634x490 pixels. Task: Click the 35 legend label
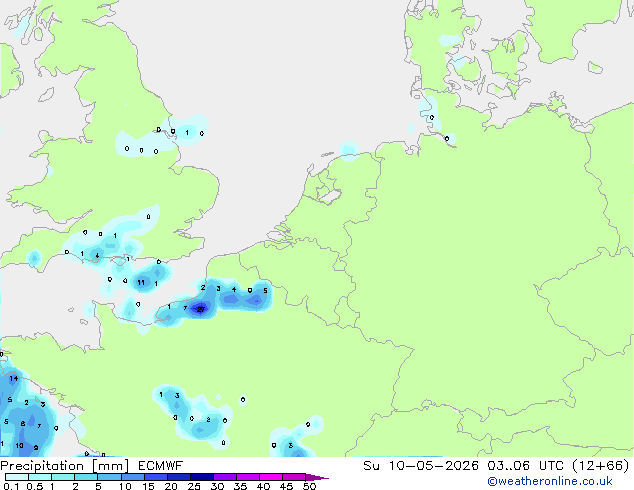[240, 486]
